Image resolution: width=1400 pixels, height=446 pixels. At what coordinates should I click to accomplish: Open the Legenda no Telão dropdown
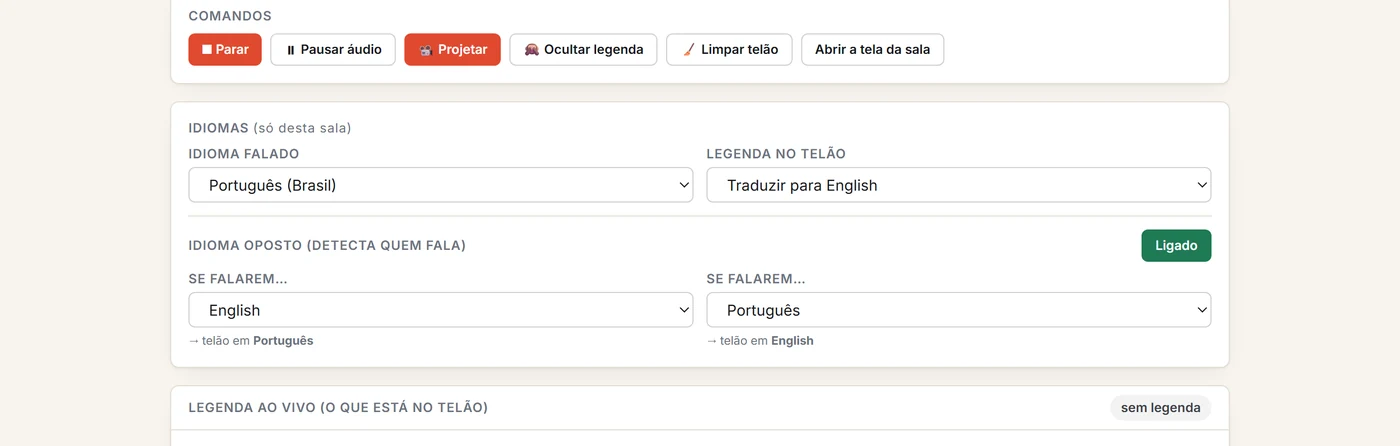(x=958, y=185)
